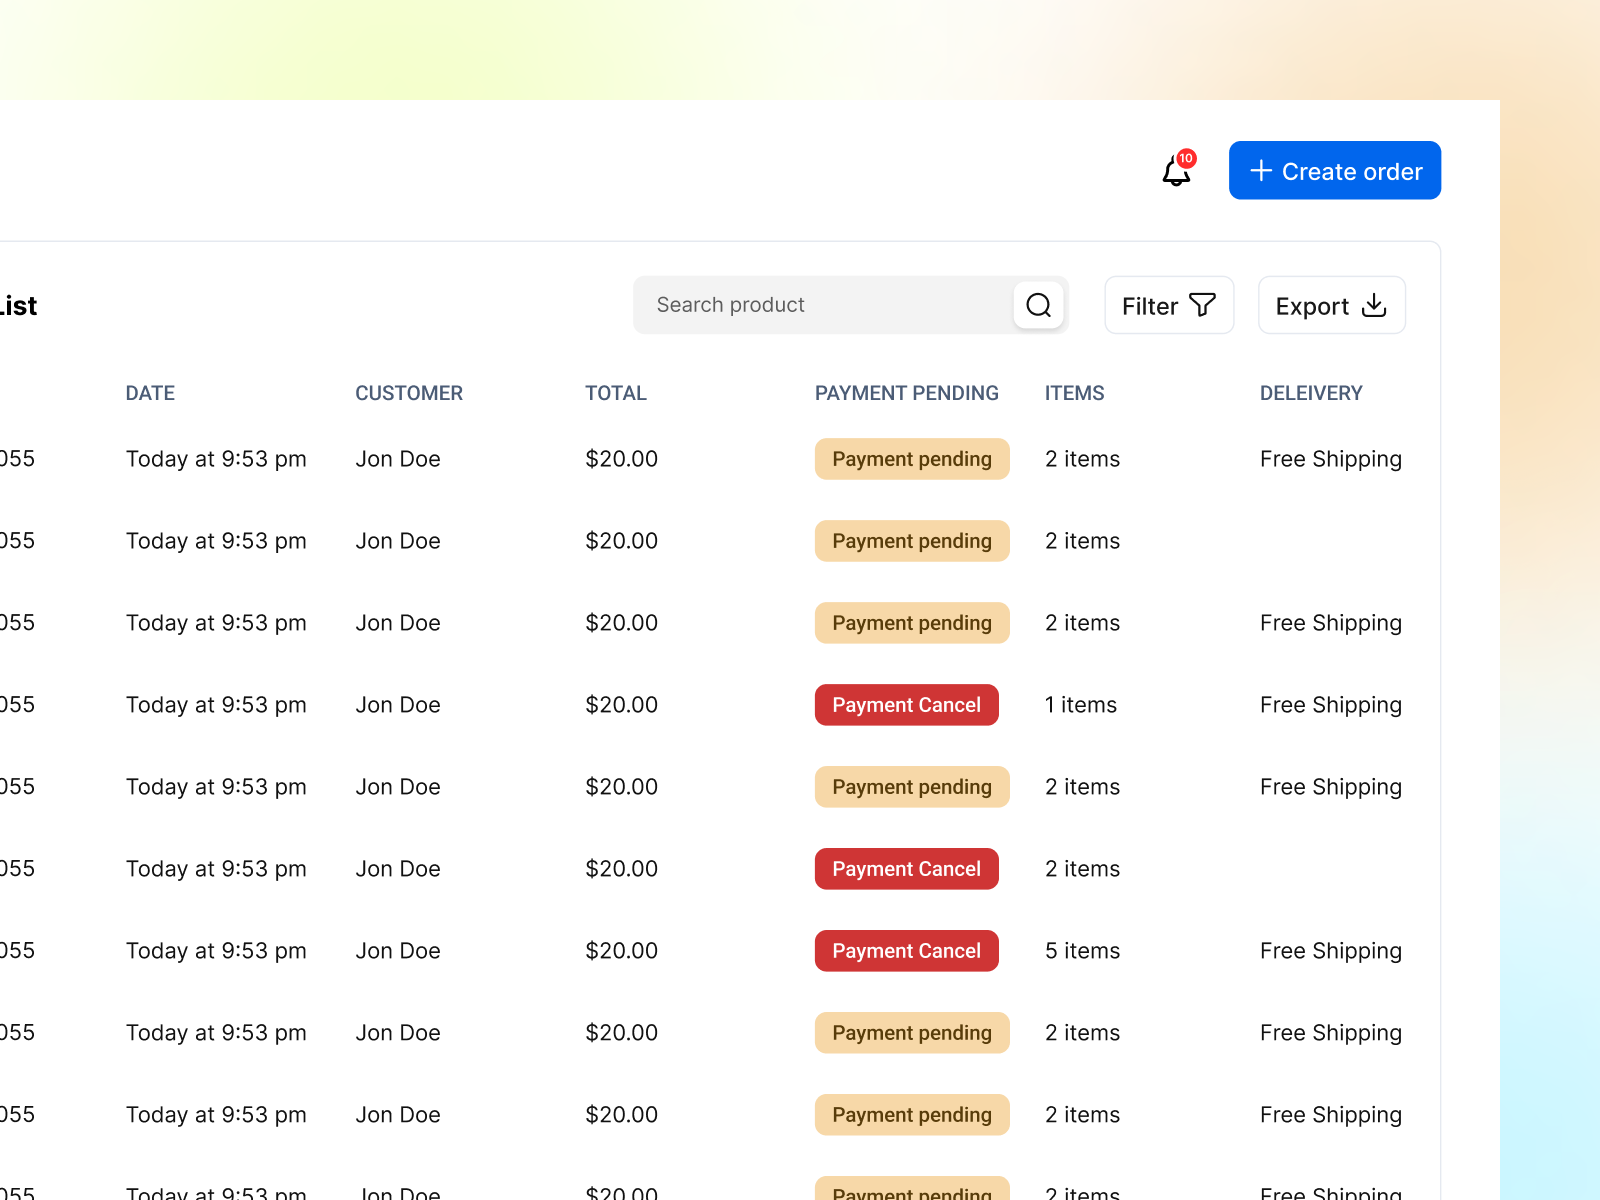Expand the Export options
The width and height of the screenshot is (1600, 1200).
click(1331, 305)
